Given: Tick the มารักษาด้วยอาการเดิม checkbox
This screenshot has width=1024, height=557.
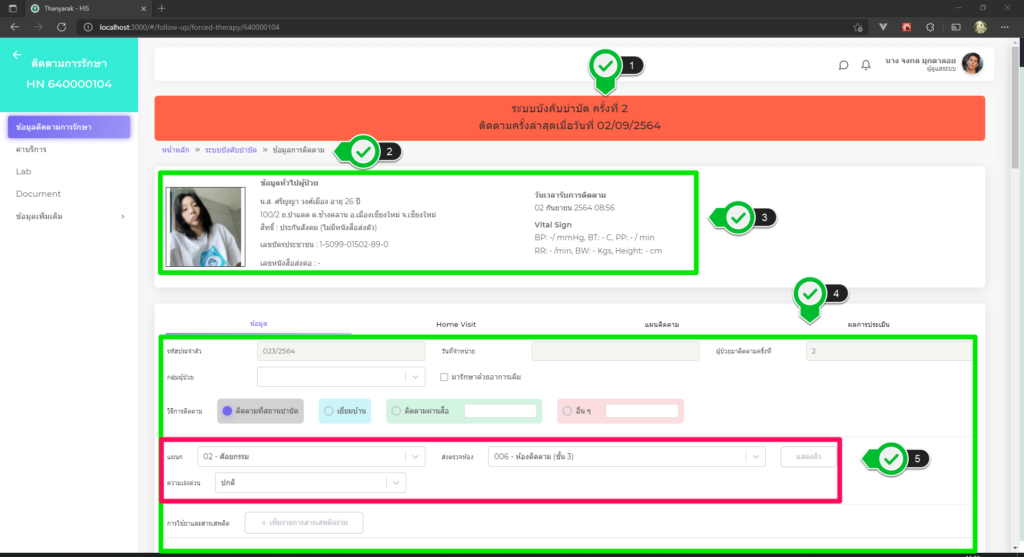Looking at the screenshot, I should pos(445,377).
